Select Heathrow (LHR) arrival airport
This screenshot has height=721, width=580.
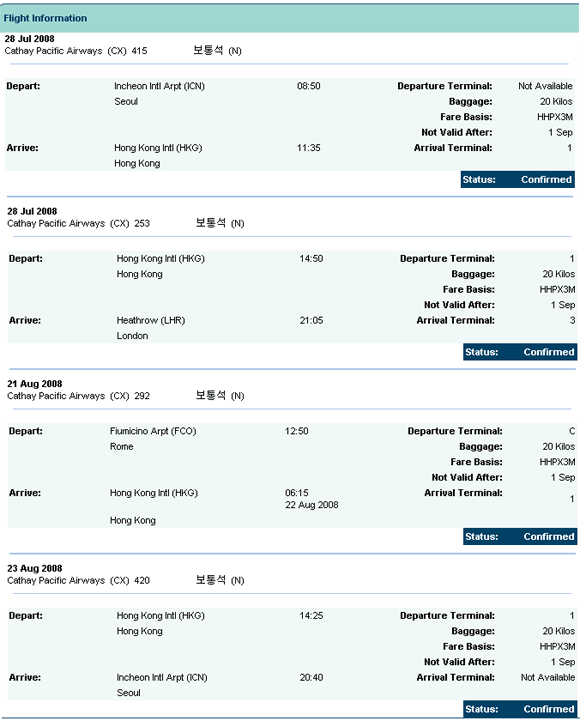pyautogui.click(x=151, y=320)
